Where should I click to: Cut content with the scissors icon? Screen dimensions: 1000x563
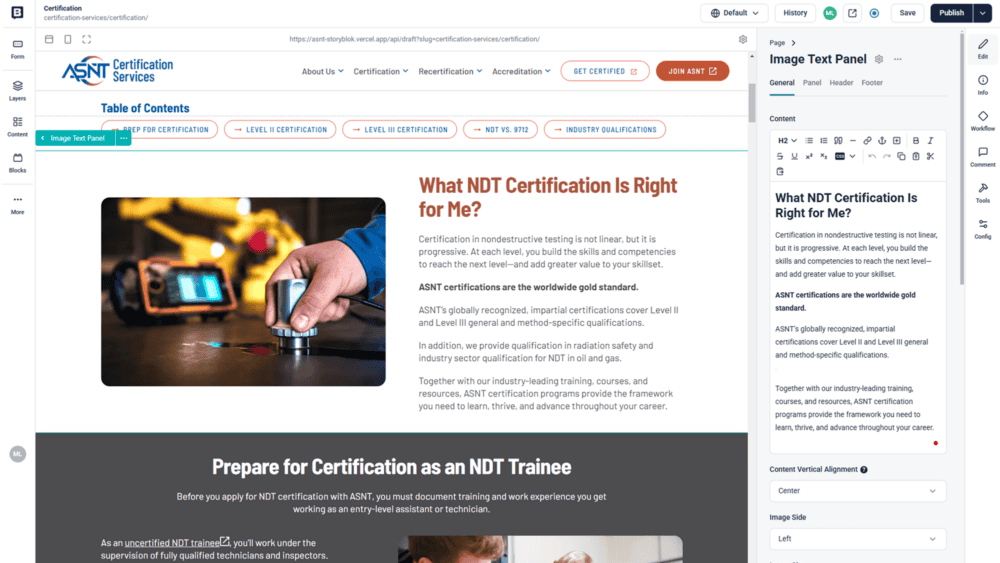click(x=930, y=156)
